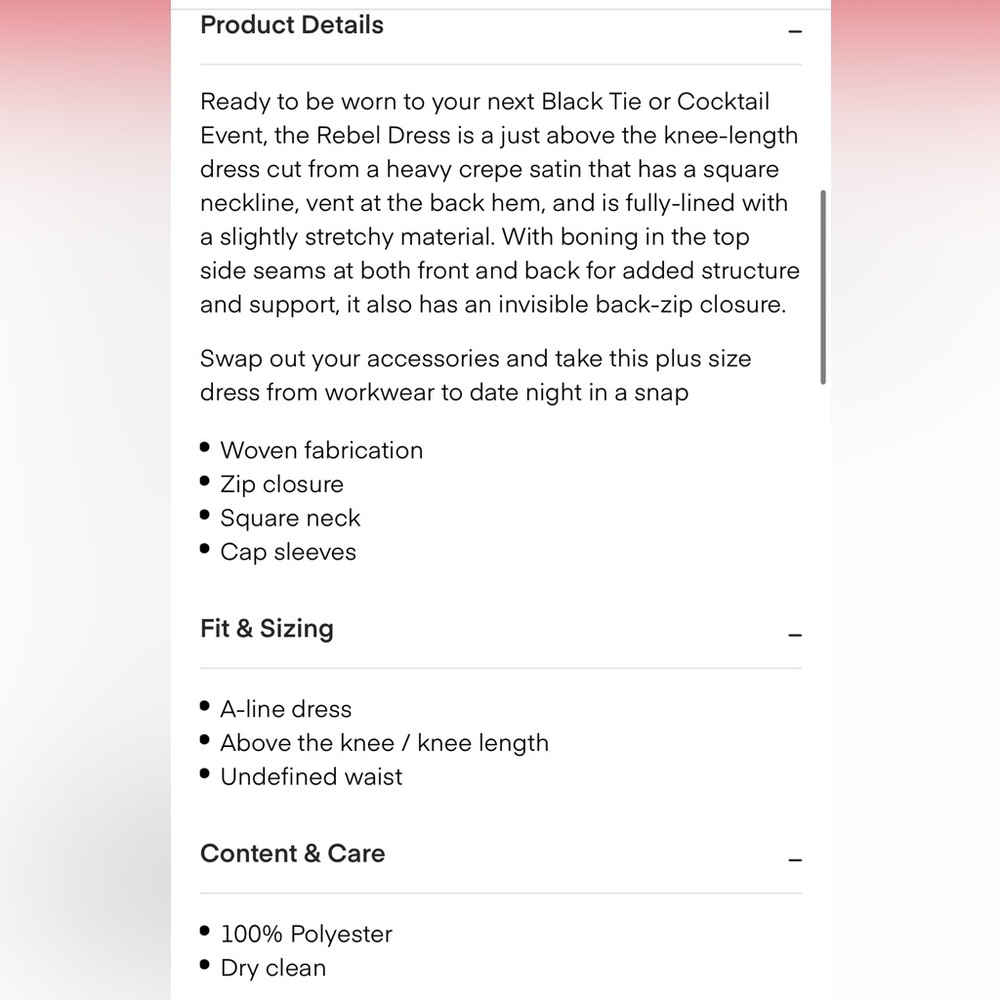This screenshot has height=1000, width=1000.
Task: Click the bullet dot beside Woven fabrication
Action: 205,449
